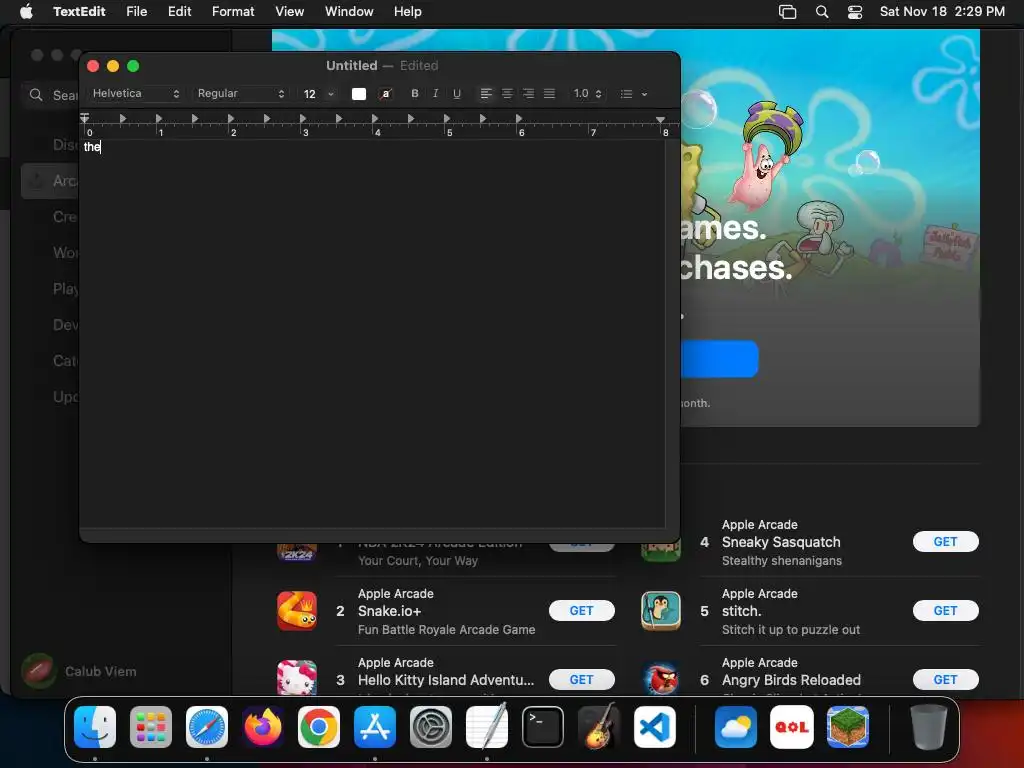This screenshot has width=1024, height=768.
Task: Click the blue button in Arcade banner
Action: click(x=719, y=359)
